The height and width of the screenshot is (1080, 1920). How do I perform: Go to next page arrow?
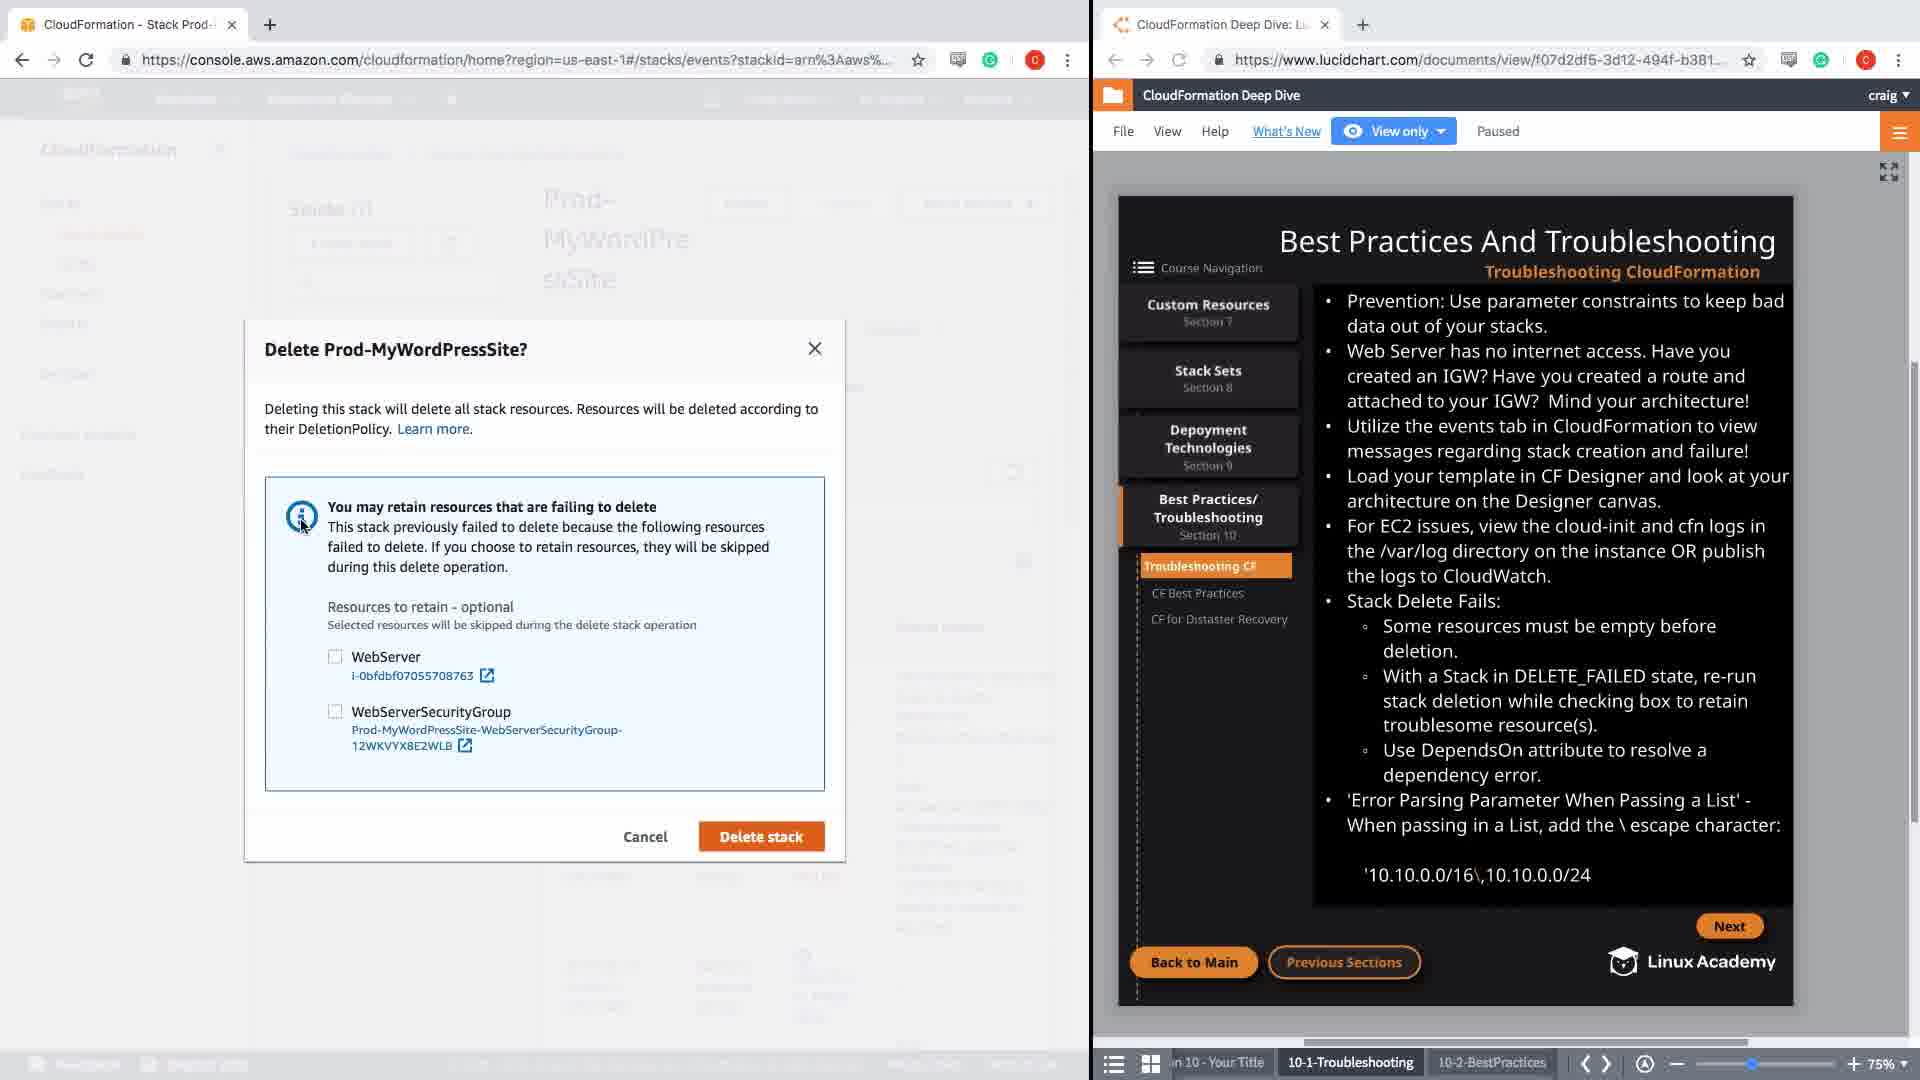click(1607, 1064)
